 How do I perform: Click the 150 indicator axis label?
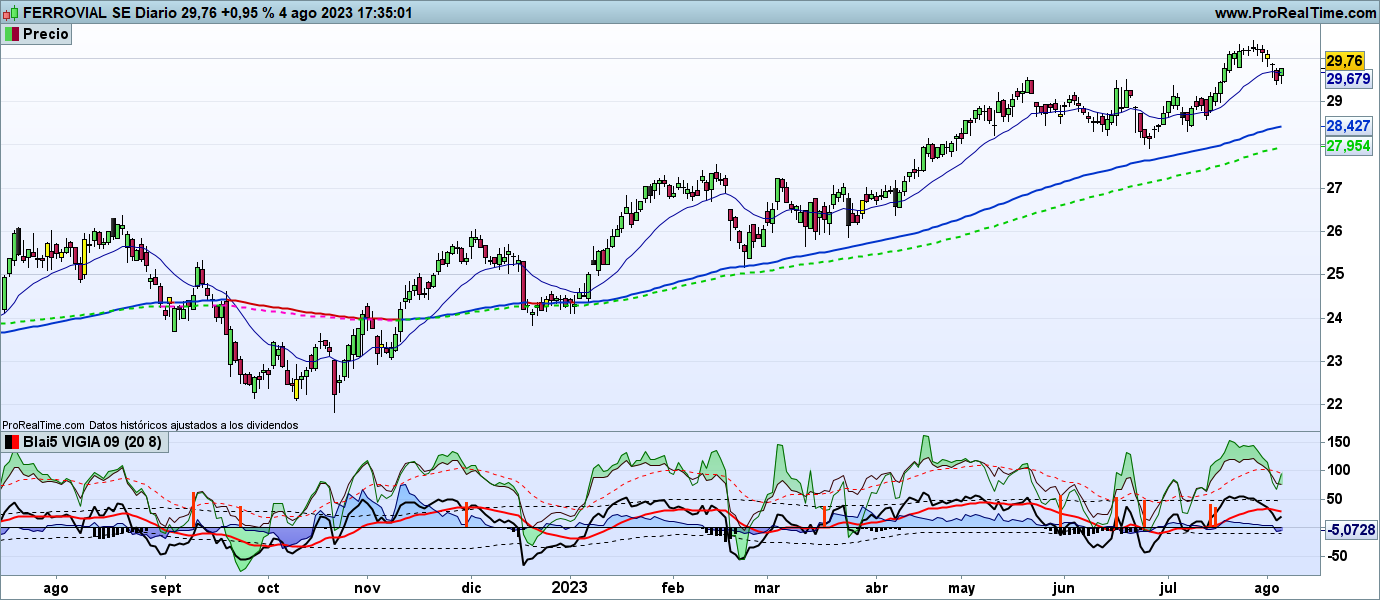tap(1338, 442)
